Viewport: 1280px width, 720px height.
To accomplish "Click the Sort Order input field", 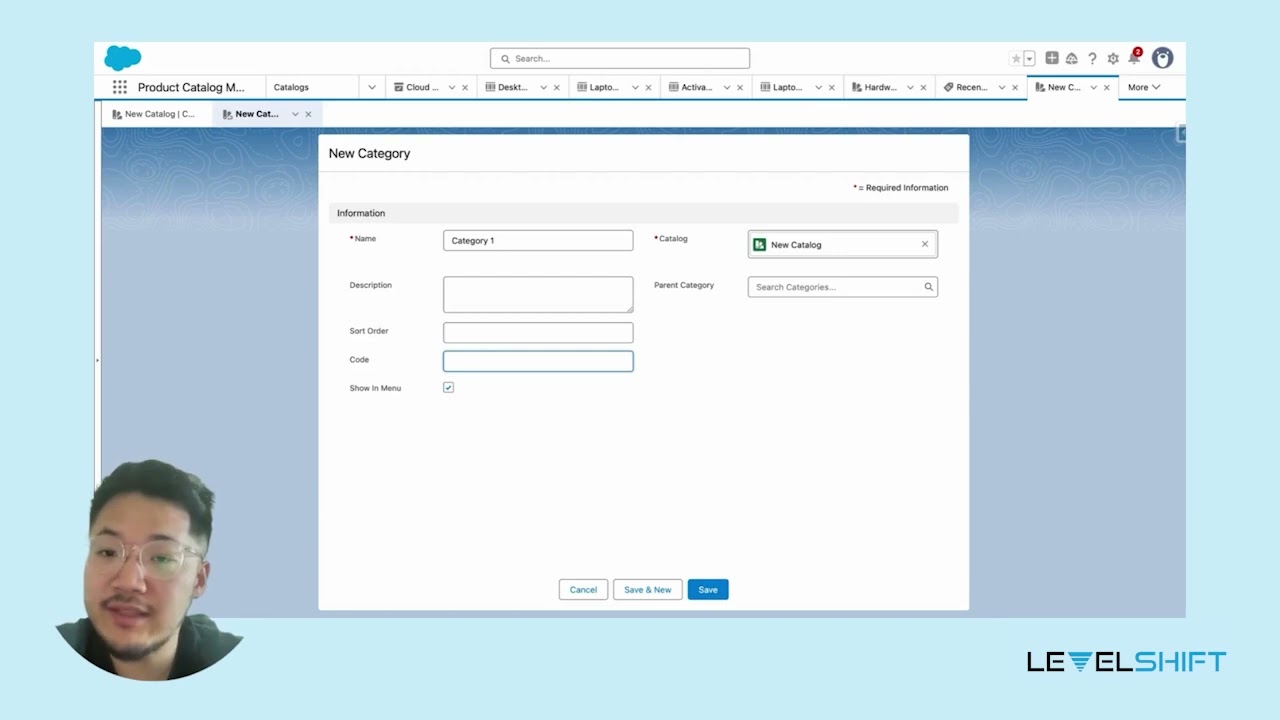I will pyautogui.click(x=538, y=332).
